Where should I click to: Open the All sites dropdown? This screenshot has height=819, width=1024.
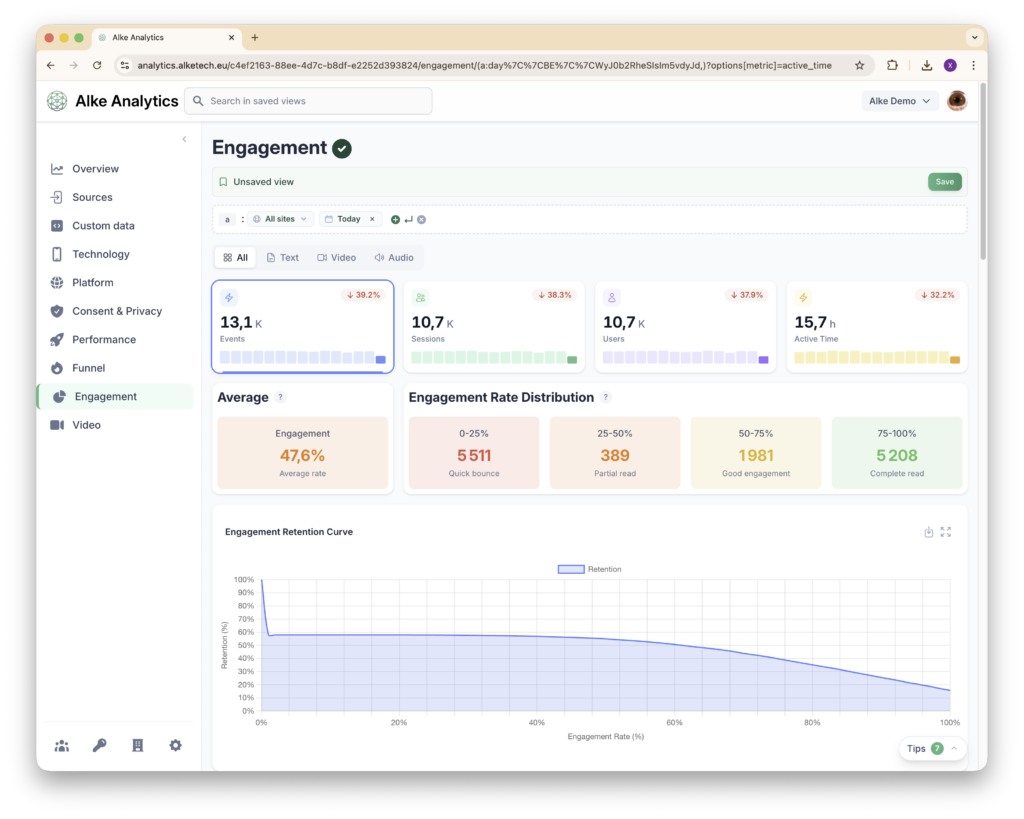click(281, 219)
